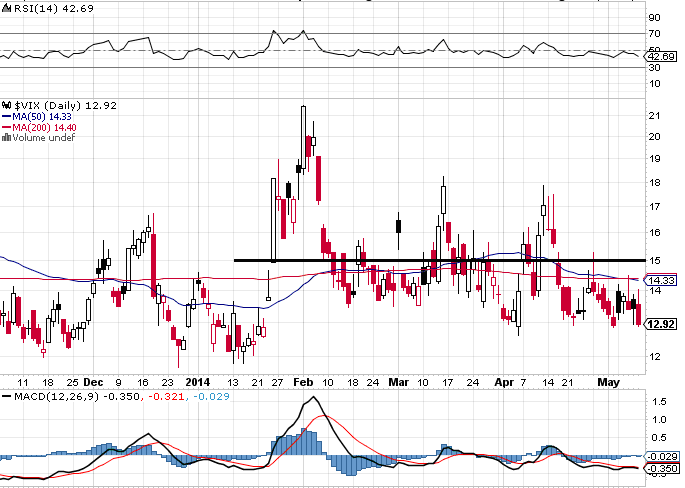Click the May month label on date axis
Viewport: 685px width, 488px height.
point(609,382)
